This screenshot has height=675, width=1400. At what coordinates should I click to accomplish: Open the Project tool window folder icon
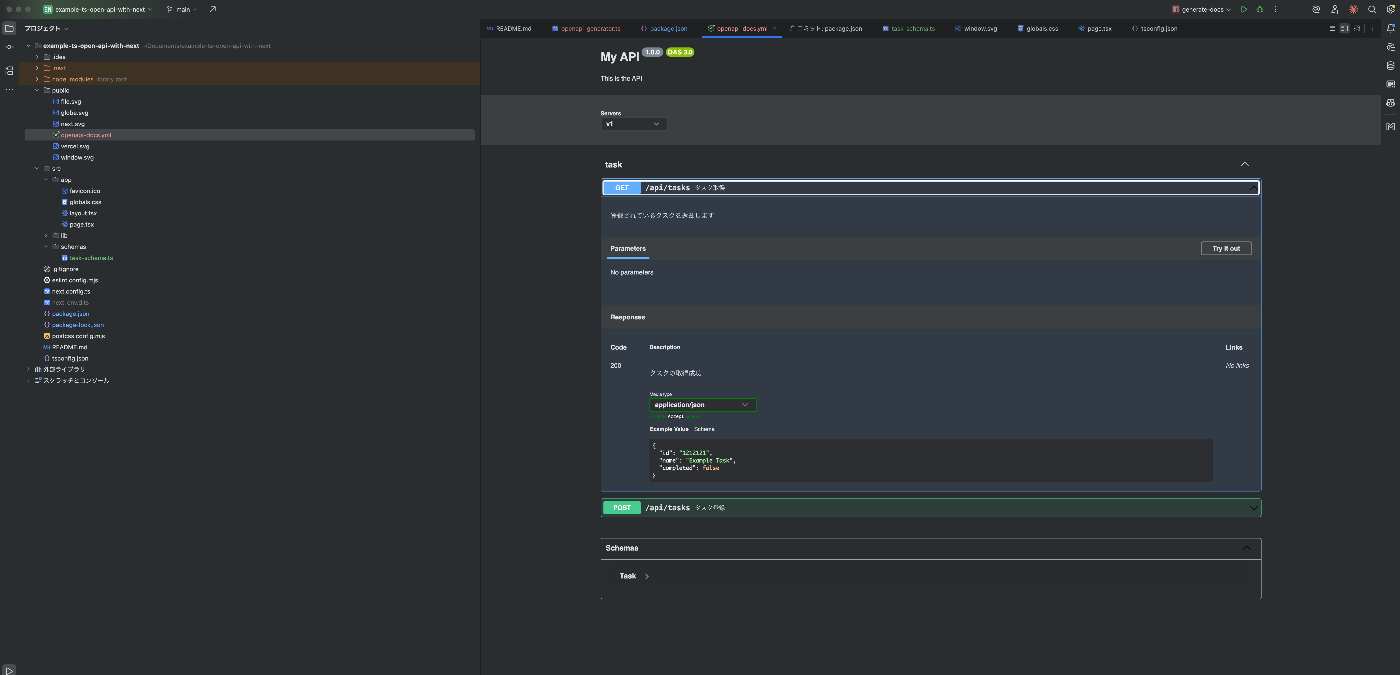(x=9, y=28)
